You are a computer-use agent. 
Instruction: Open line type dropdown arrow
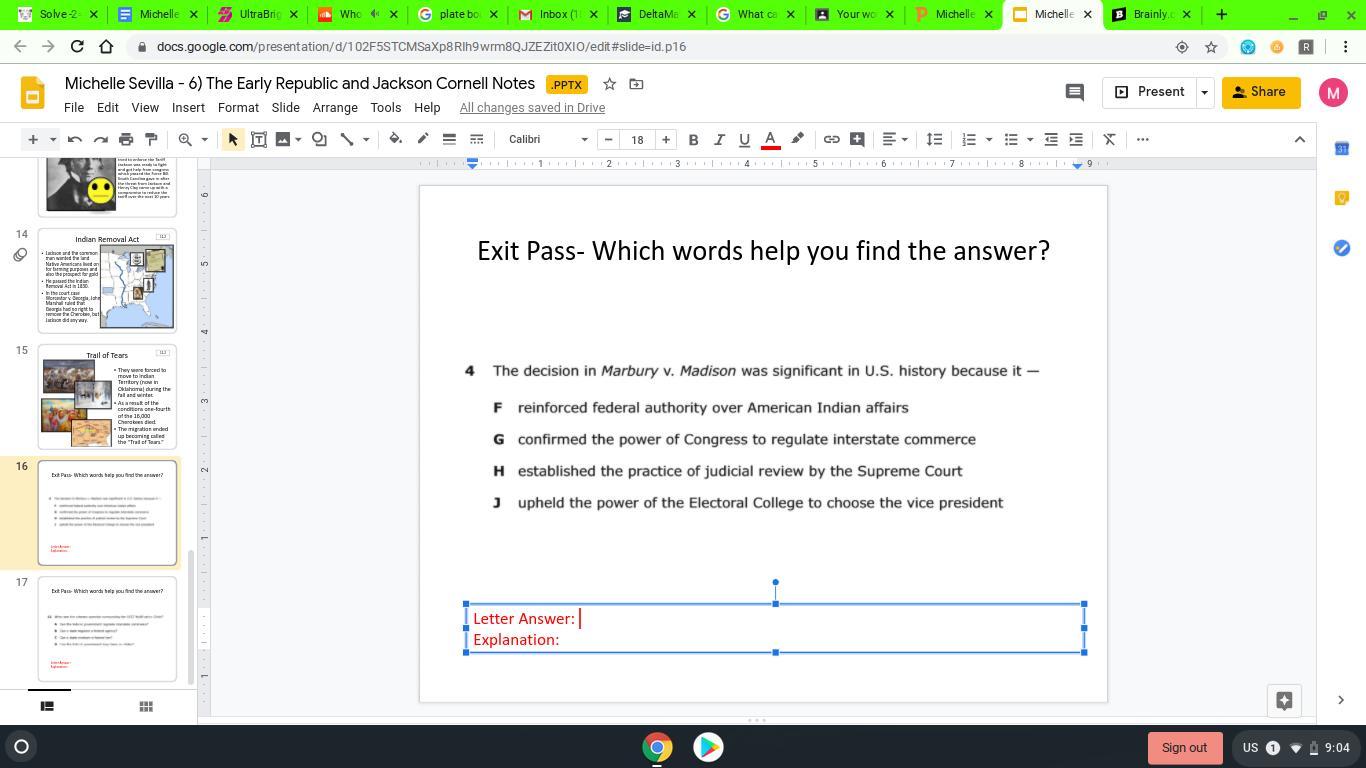pos(366,139)
